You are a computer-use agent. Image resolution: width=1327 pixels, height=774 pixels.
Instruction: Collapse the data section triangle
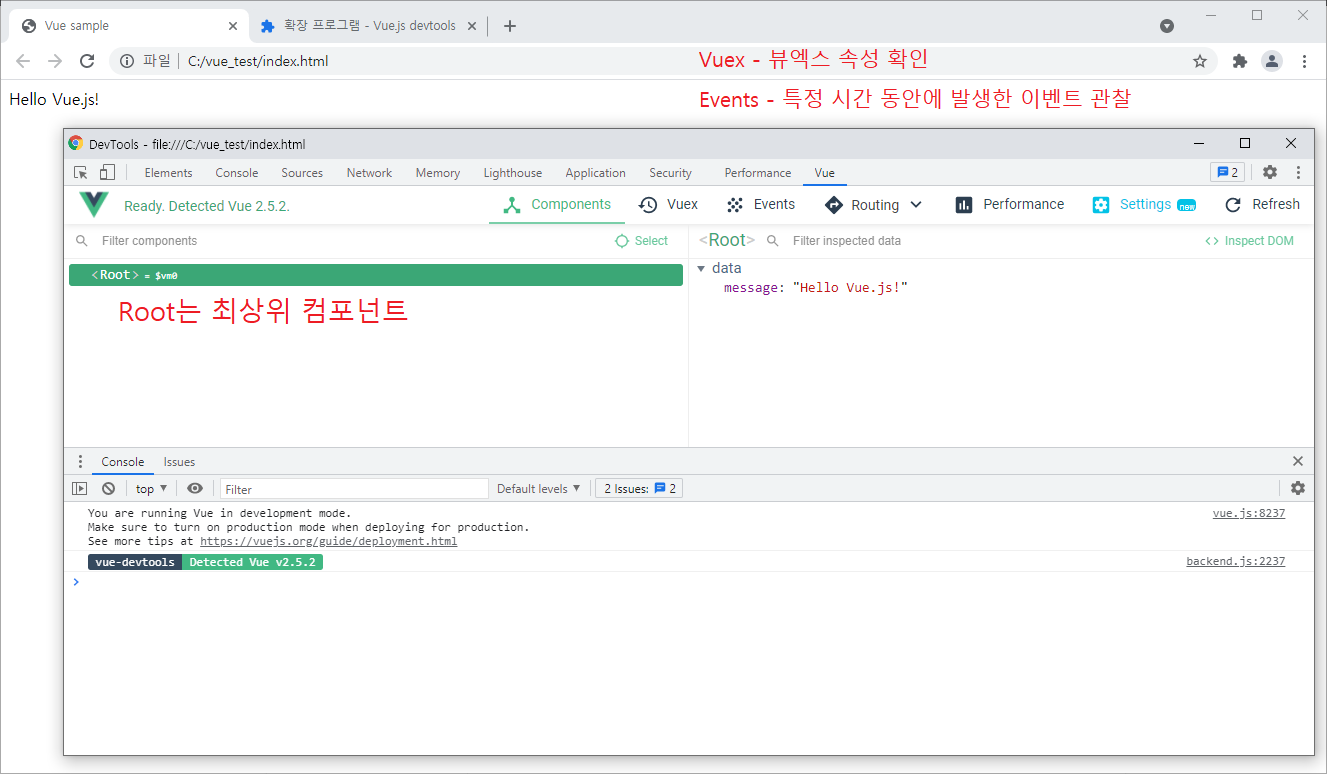[x=701, y=269]
